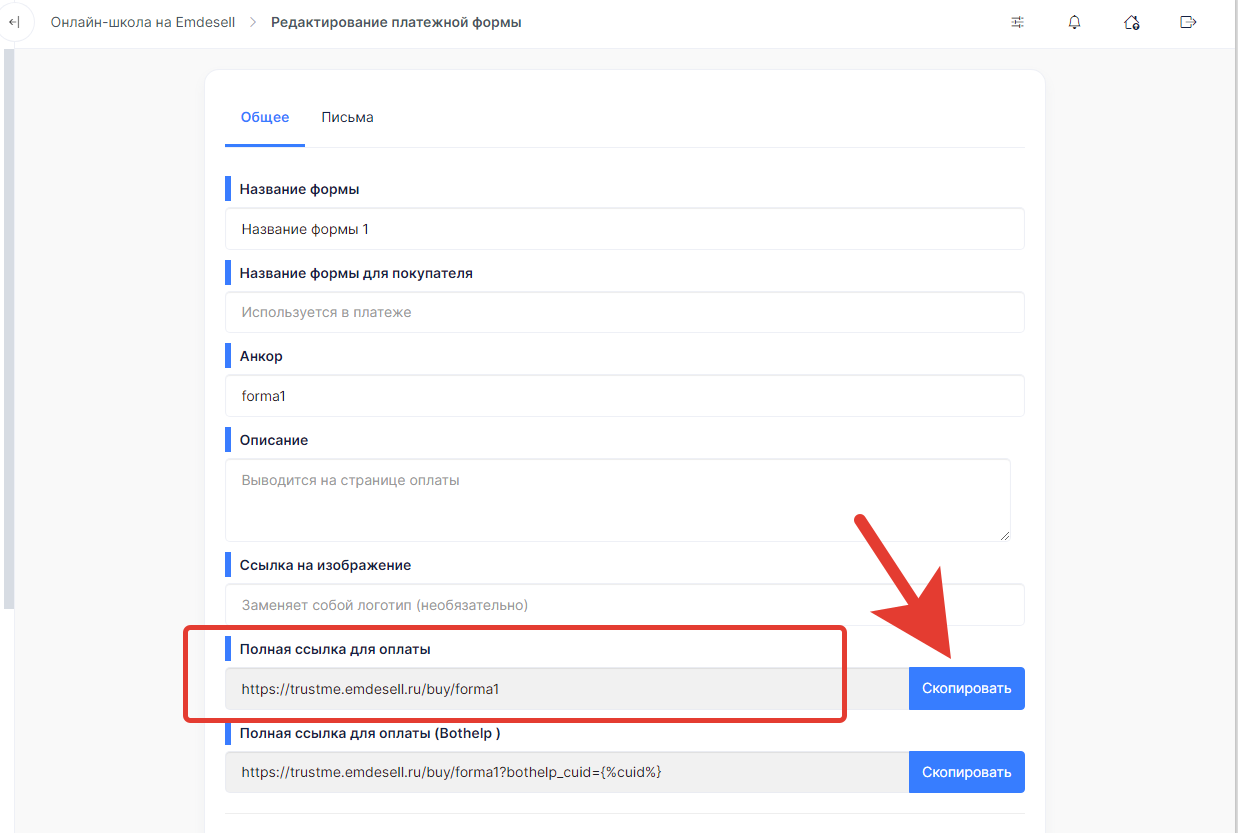Click Редактирование платежной формы breadcrumb title
Screen dimensions: 1238x833
click(x=396, y=22)
